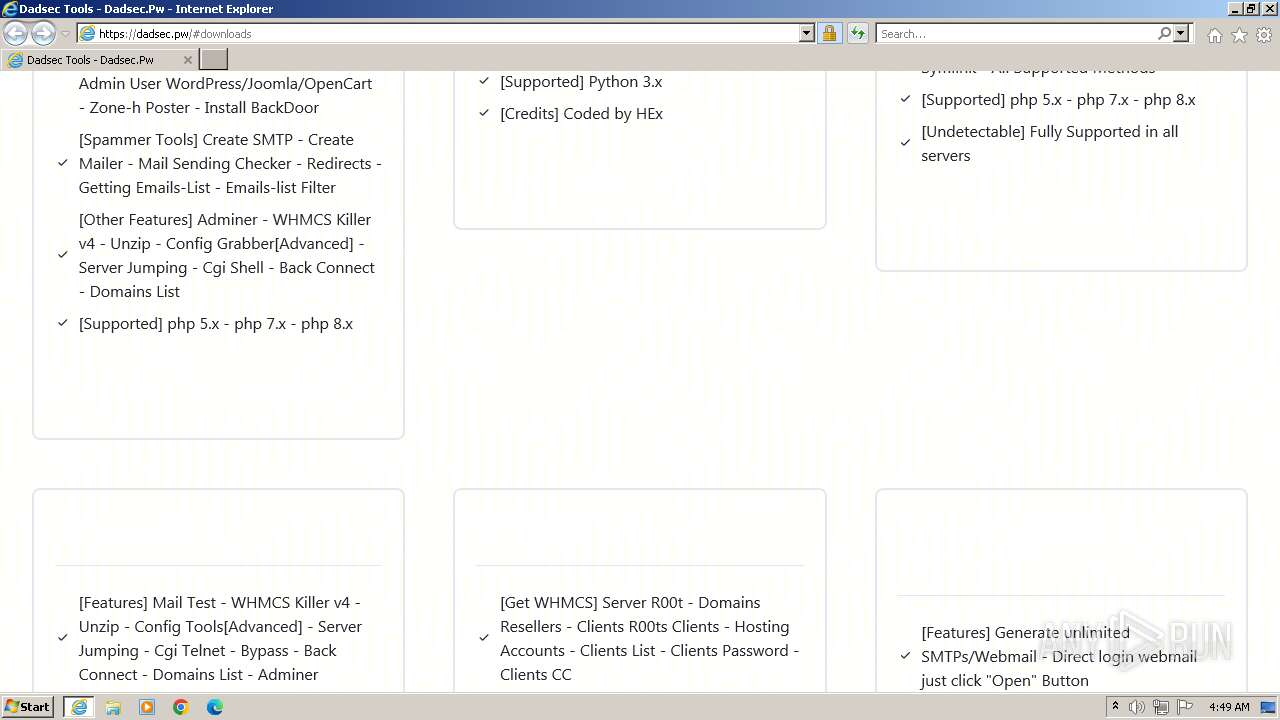The height and width of the screenshot is (720, 1280).
Task: Open the volume speaker tray icon
Action: 1137,707
